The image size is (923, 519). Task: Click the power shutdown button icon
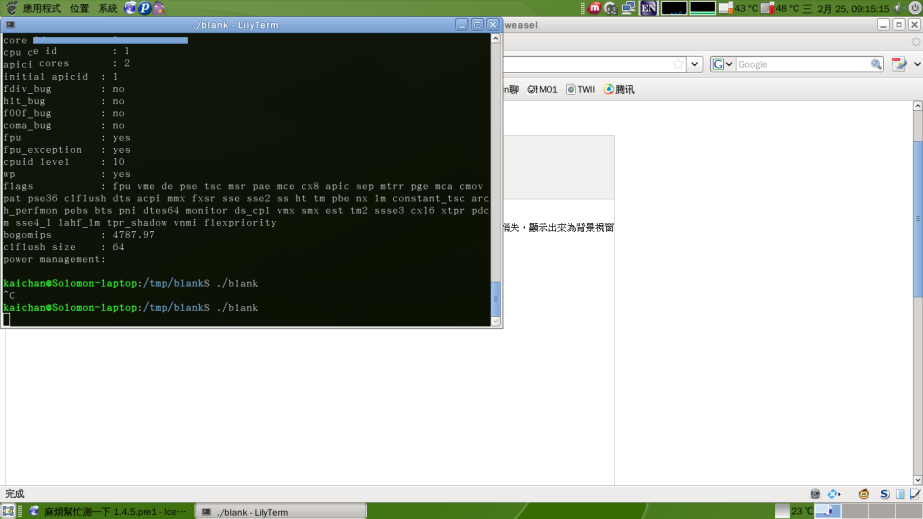tap(913, 8)
